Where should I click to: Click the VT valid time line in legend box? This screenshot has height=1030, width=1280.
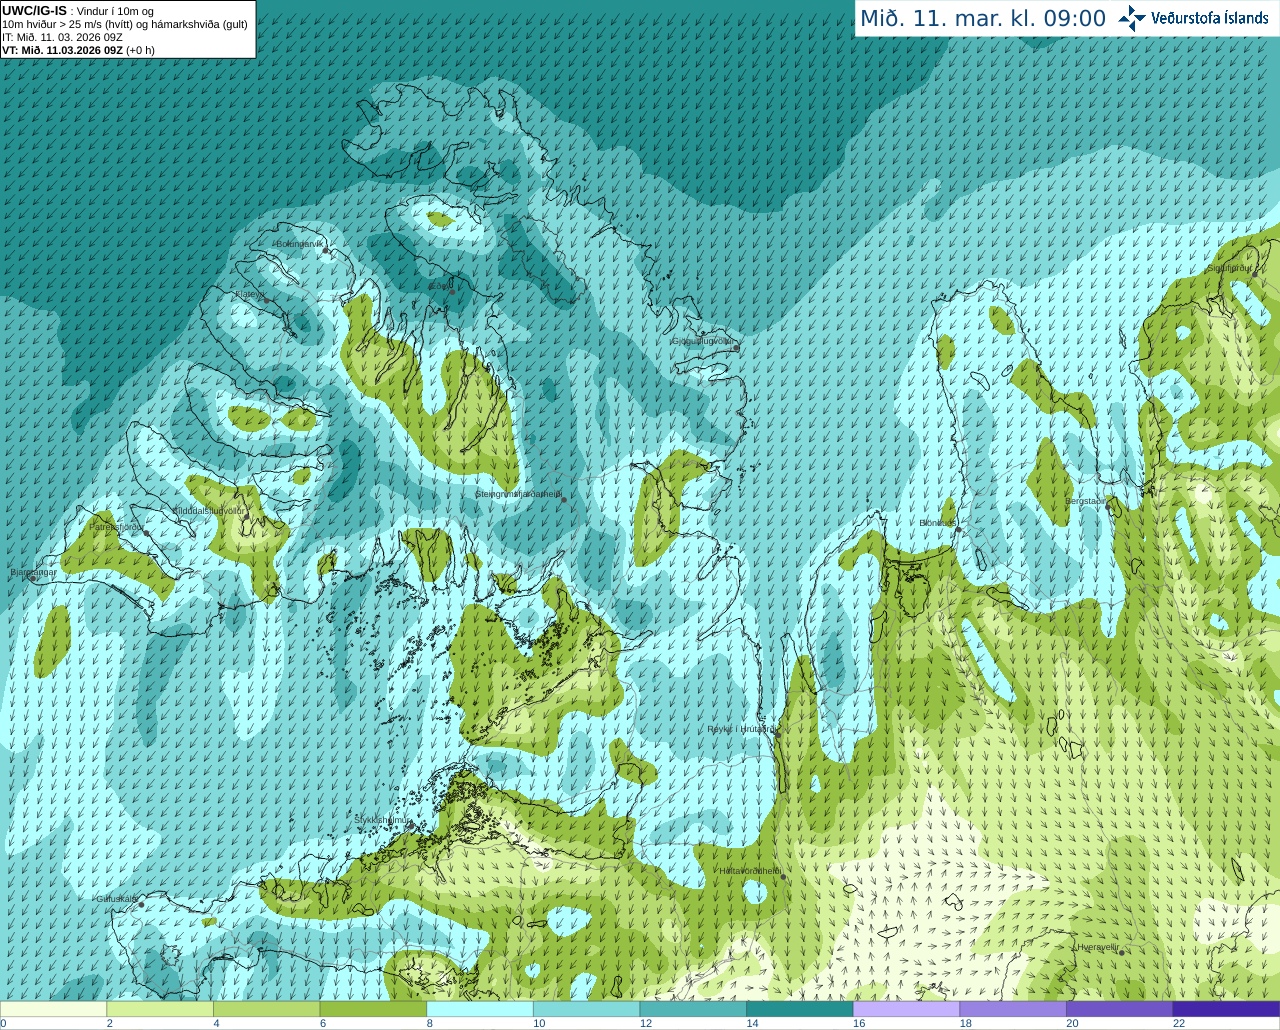click(78, 50)
